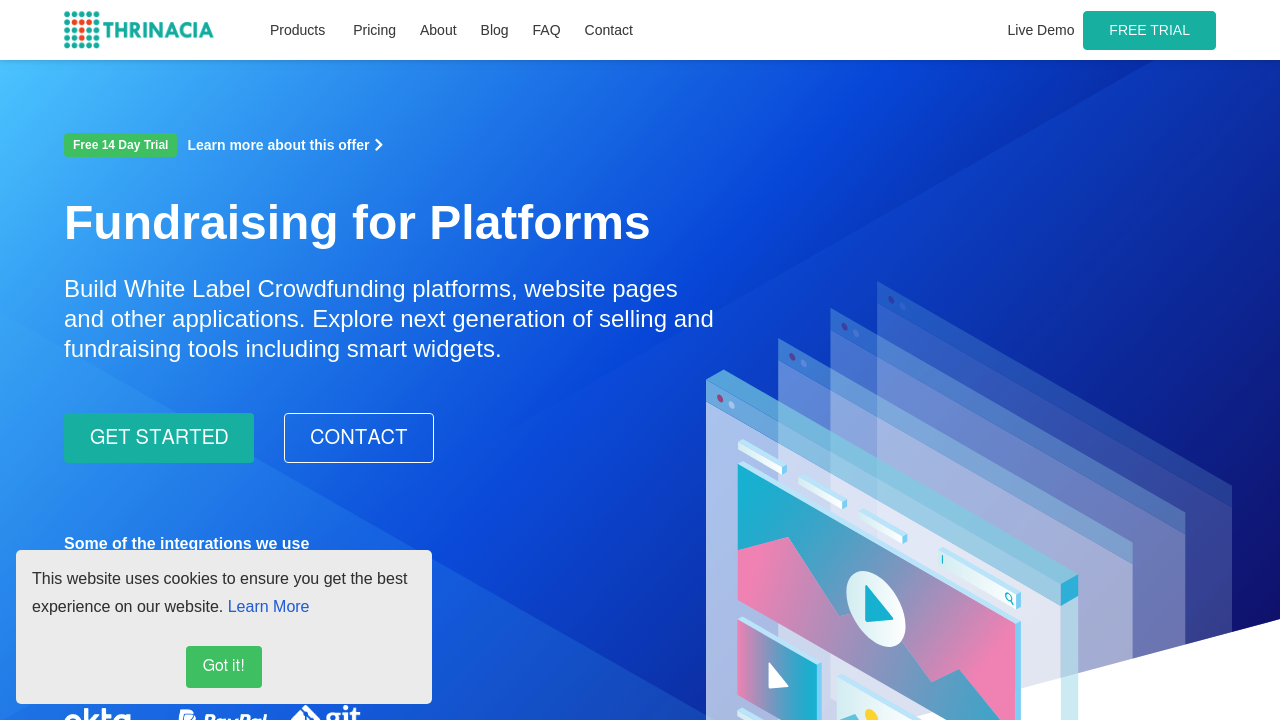Dismiss the cookie banner with Got it!
The width and height of the screenshot is (1280, 720).
click(223, 666)
